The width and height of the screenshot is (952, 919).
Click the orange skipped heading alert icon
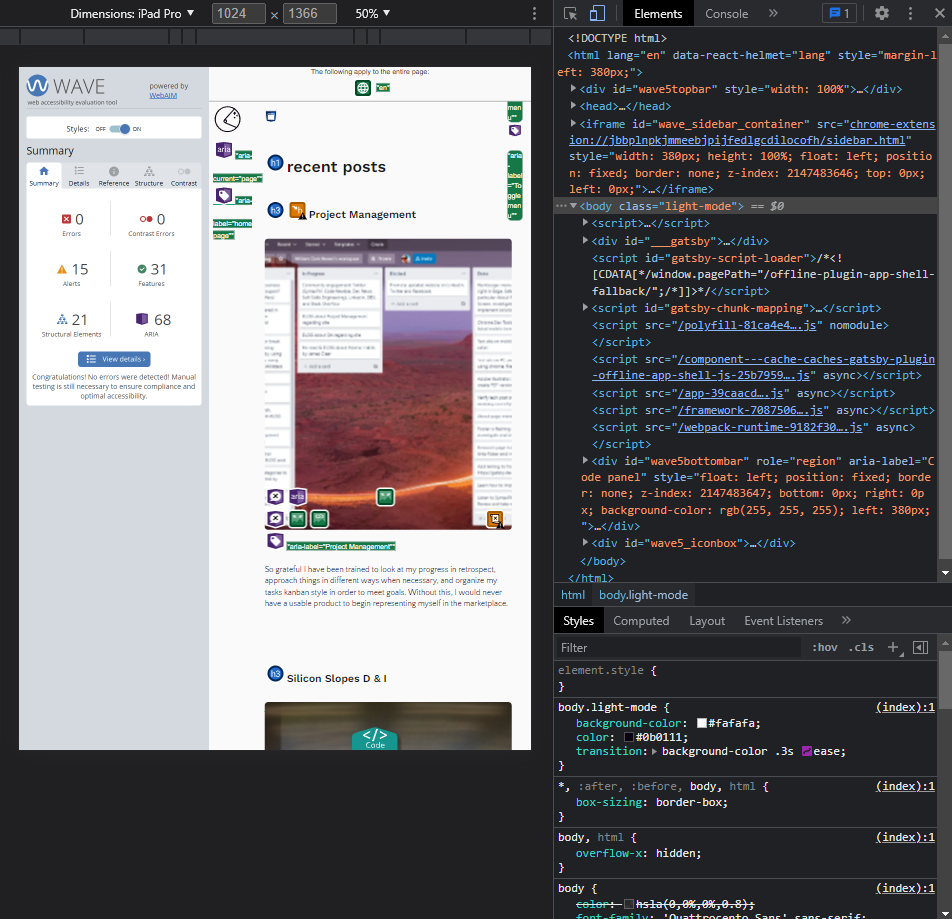(298, 211)
